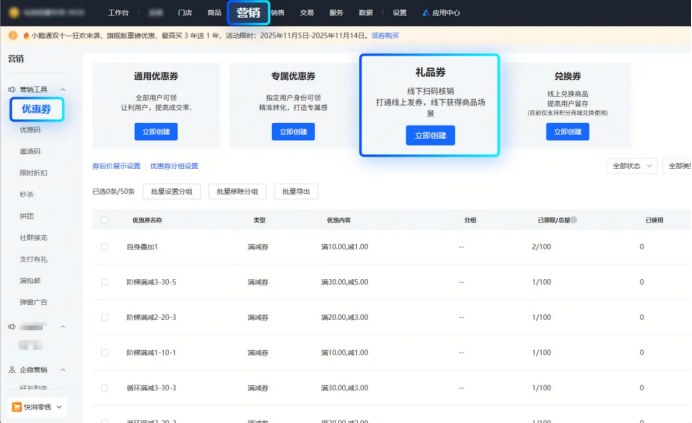
Task: Switch to the 营销 top tab
Action: click(x=248, y=13)
